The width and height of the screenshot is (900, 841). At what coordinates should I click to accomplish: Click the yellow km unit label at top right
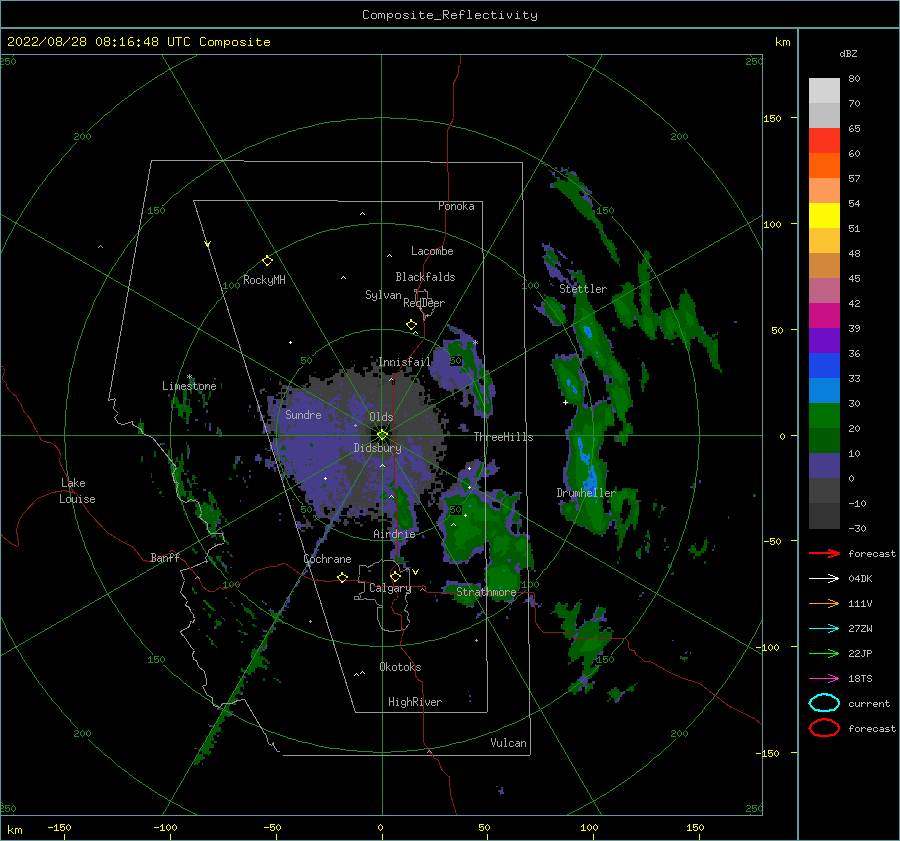click(x=782, y=42)
